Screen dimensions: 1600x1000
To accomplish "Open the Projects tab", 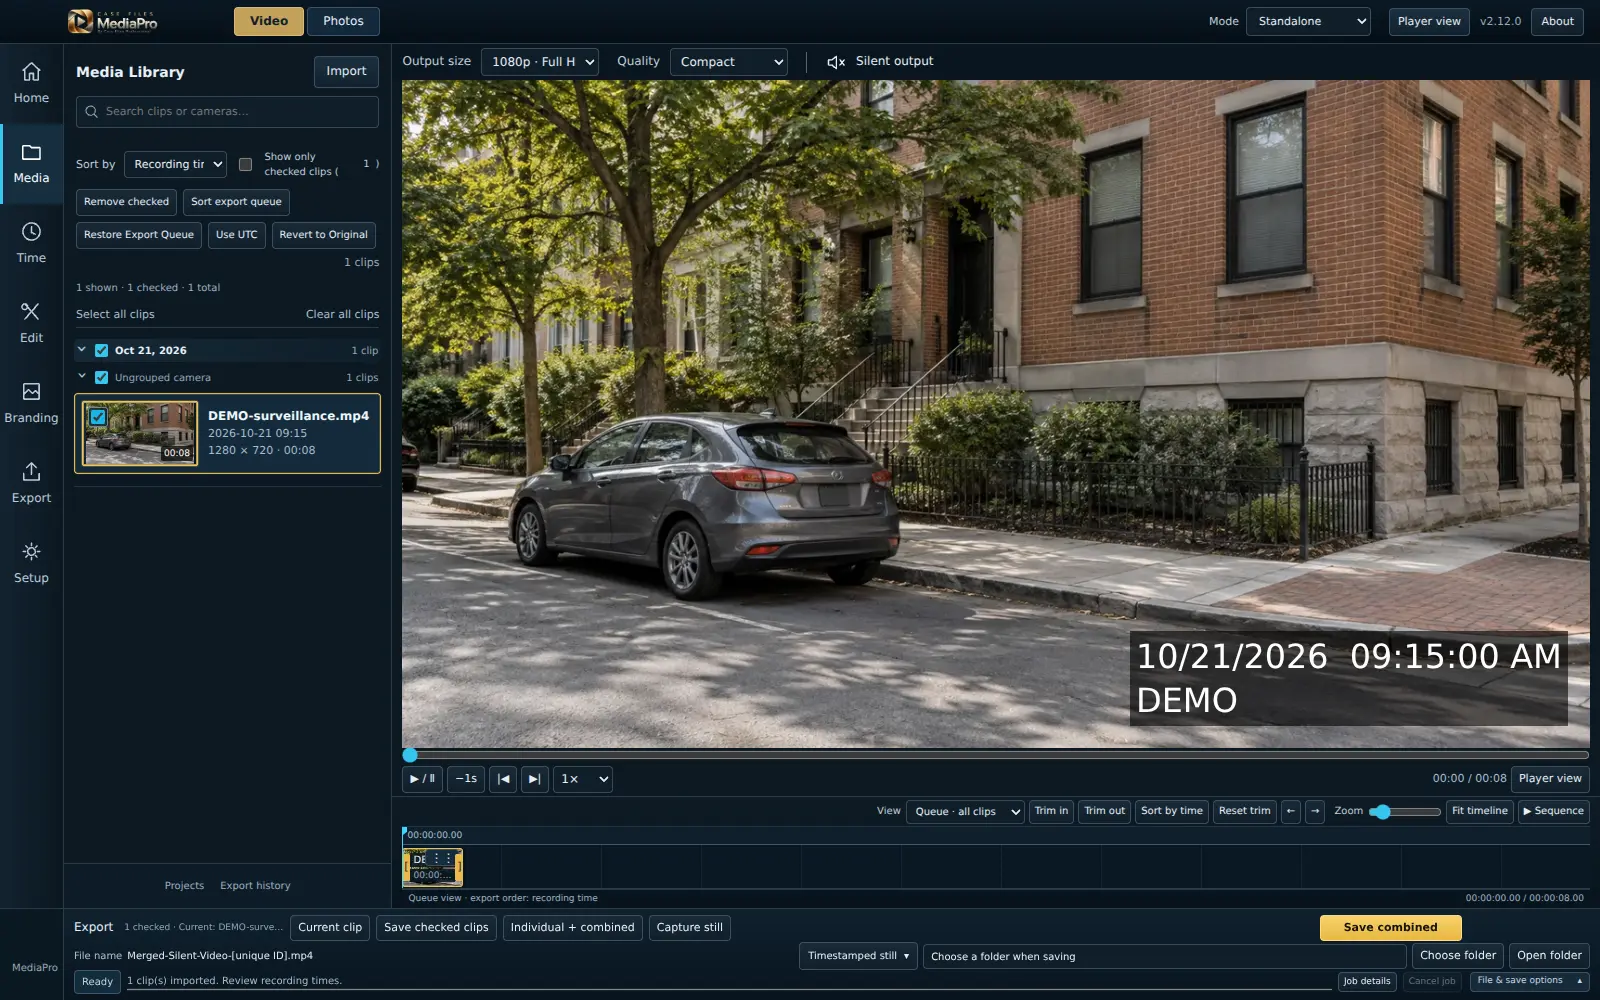I will (184, 886).
